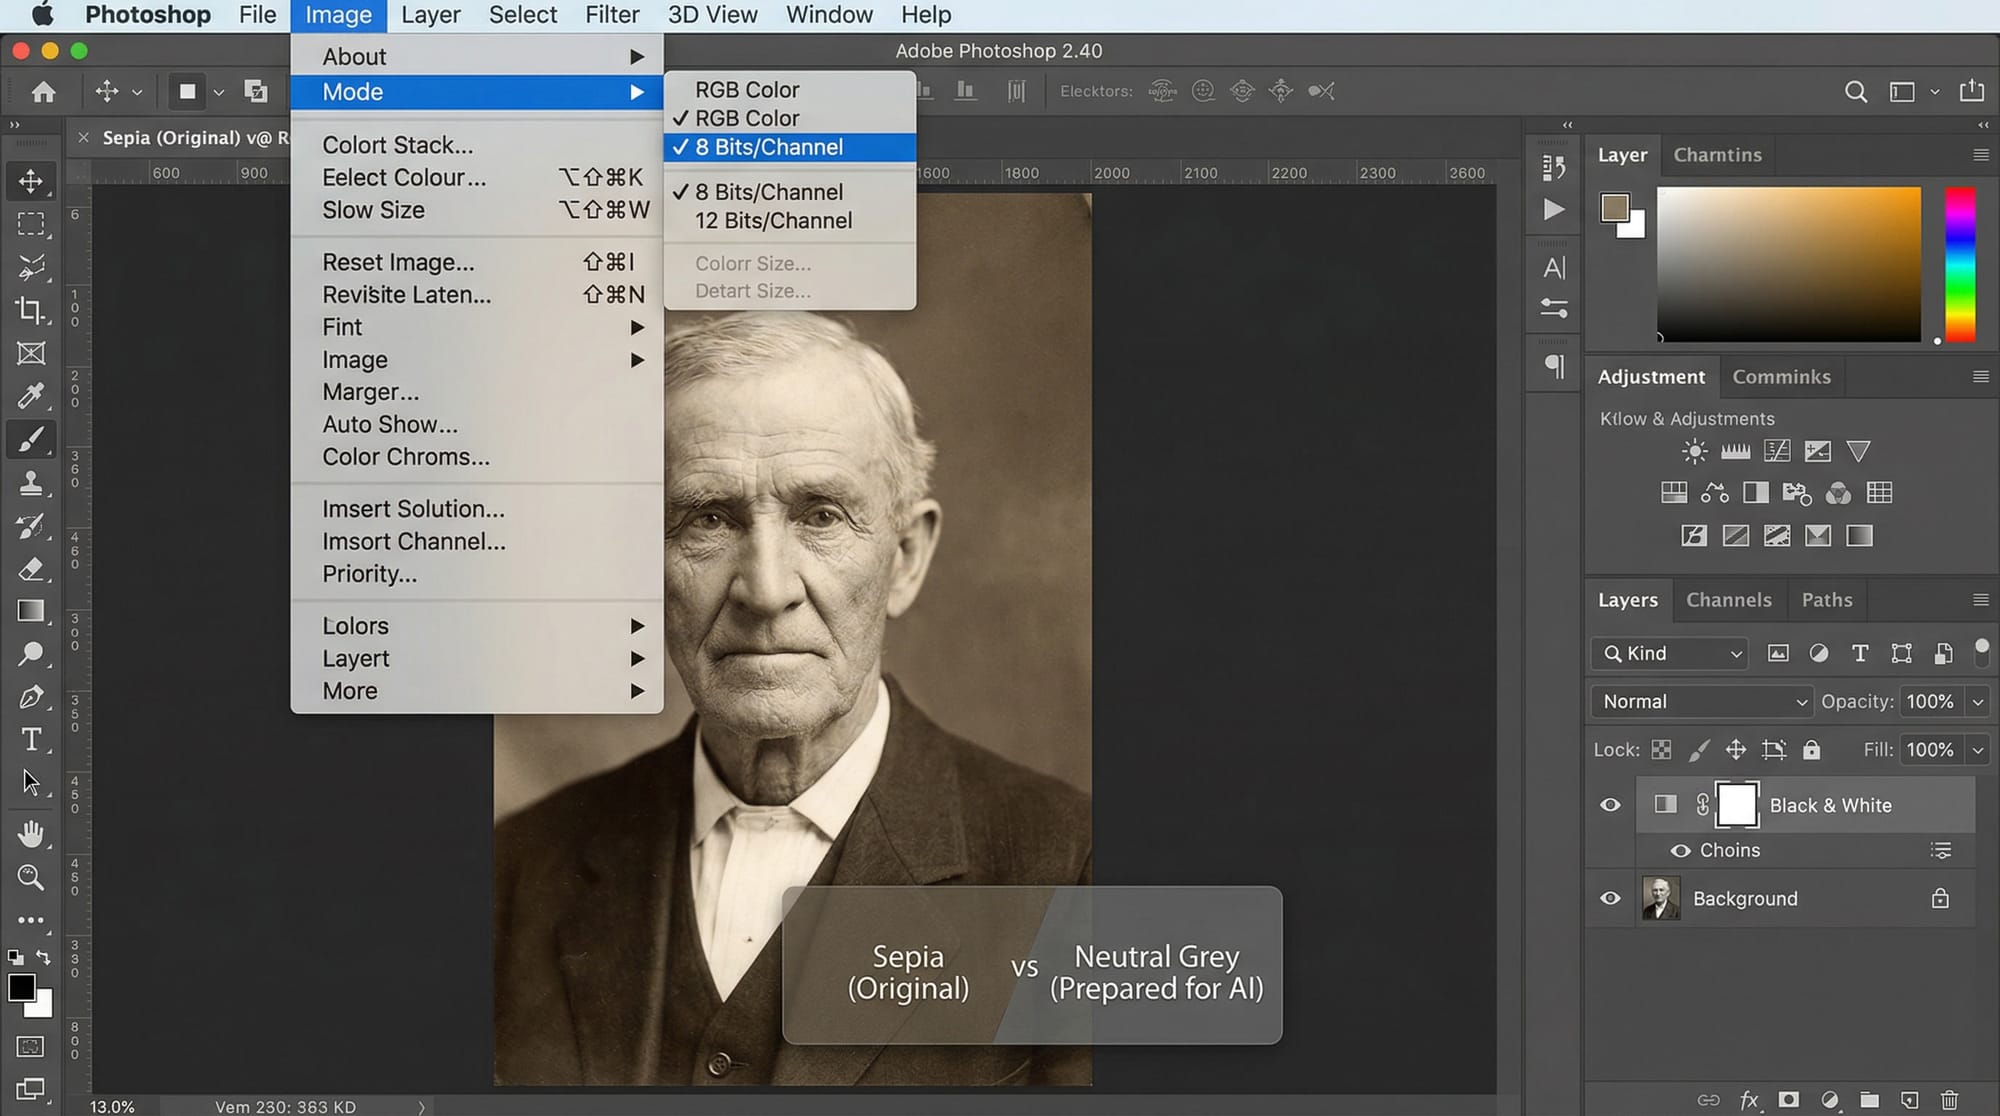
Task: Select the Eyedropper tool
Action: point(31,396)
